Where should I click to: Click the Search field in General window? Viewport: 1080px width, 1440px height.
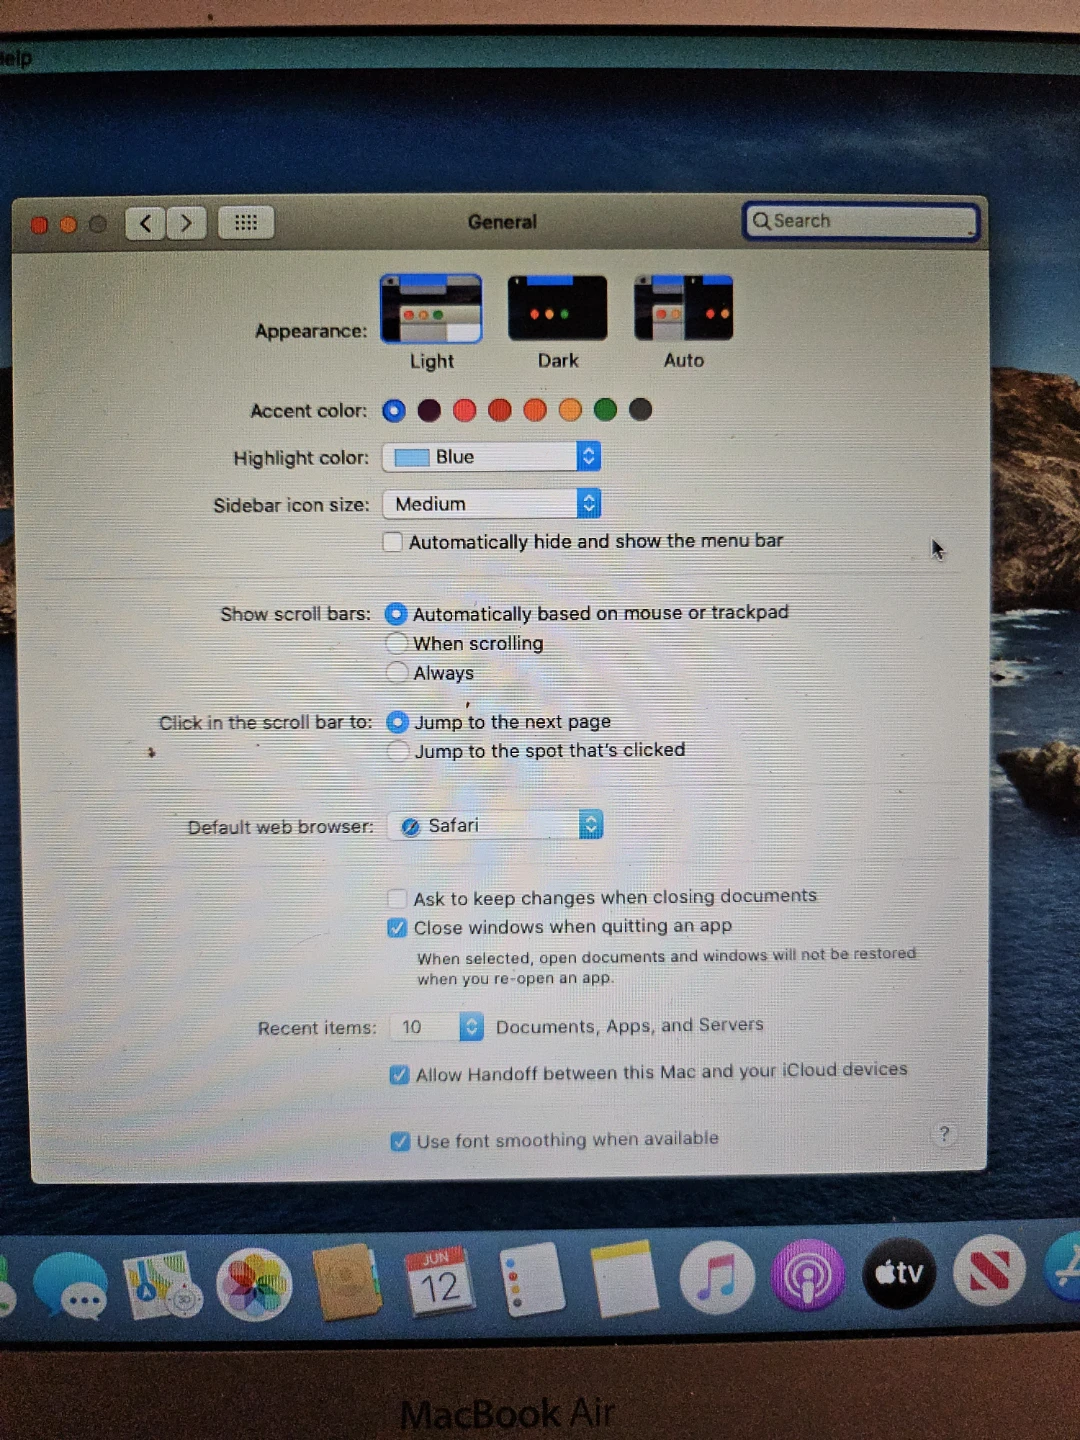[860, 221]
